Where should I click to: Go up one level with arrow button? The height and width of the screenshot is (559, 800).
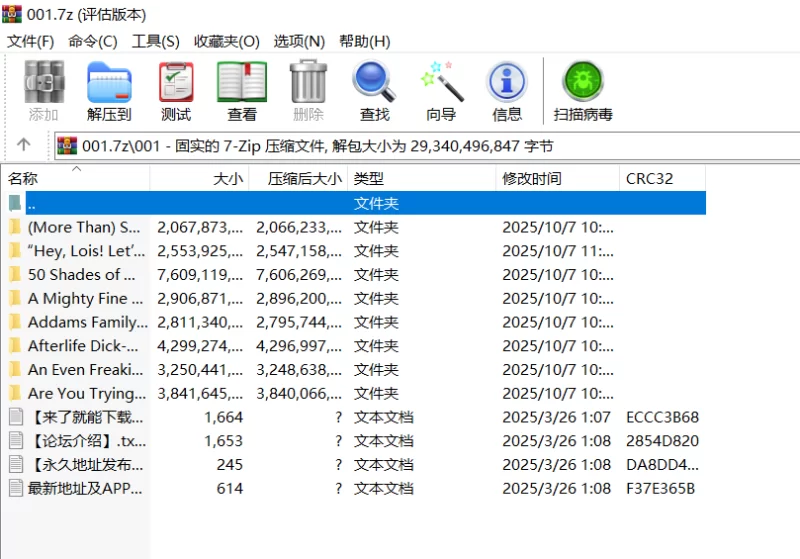pyautogui.click(x=24, y=145)
